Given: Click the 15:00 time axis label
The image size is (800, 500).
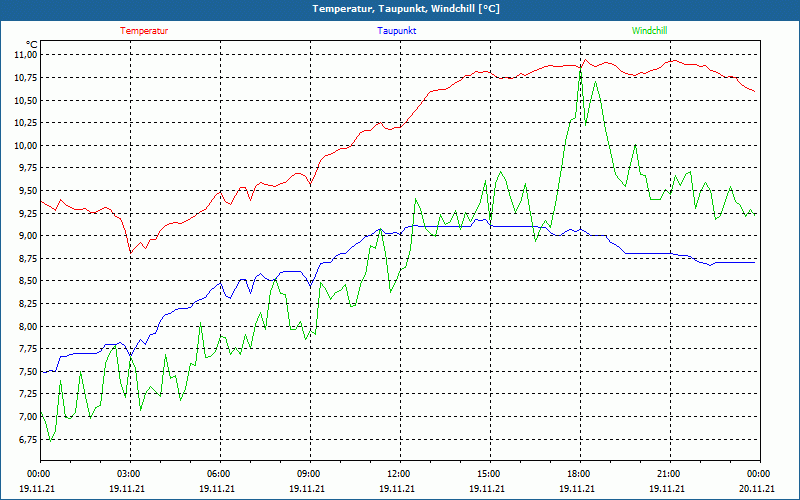Looking at the screenshot, I should (x=490, y=474).
